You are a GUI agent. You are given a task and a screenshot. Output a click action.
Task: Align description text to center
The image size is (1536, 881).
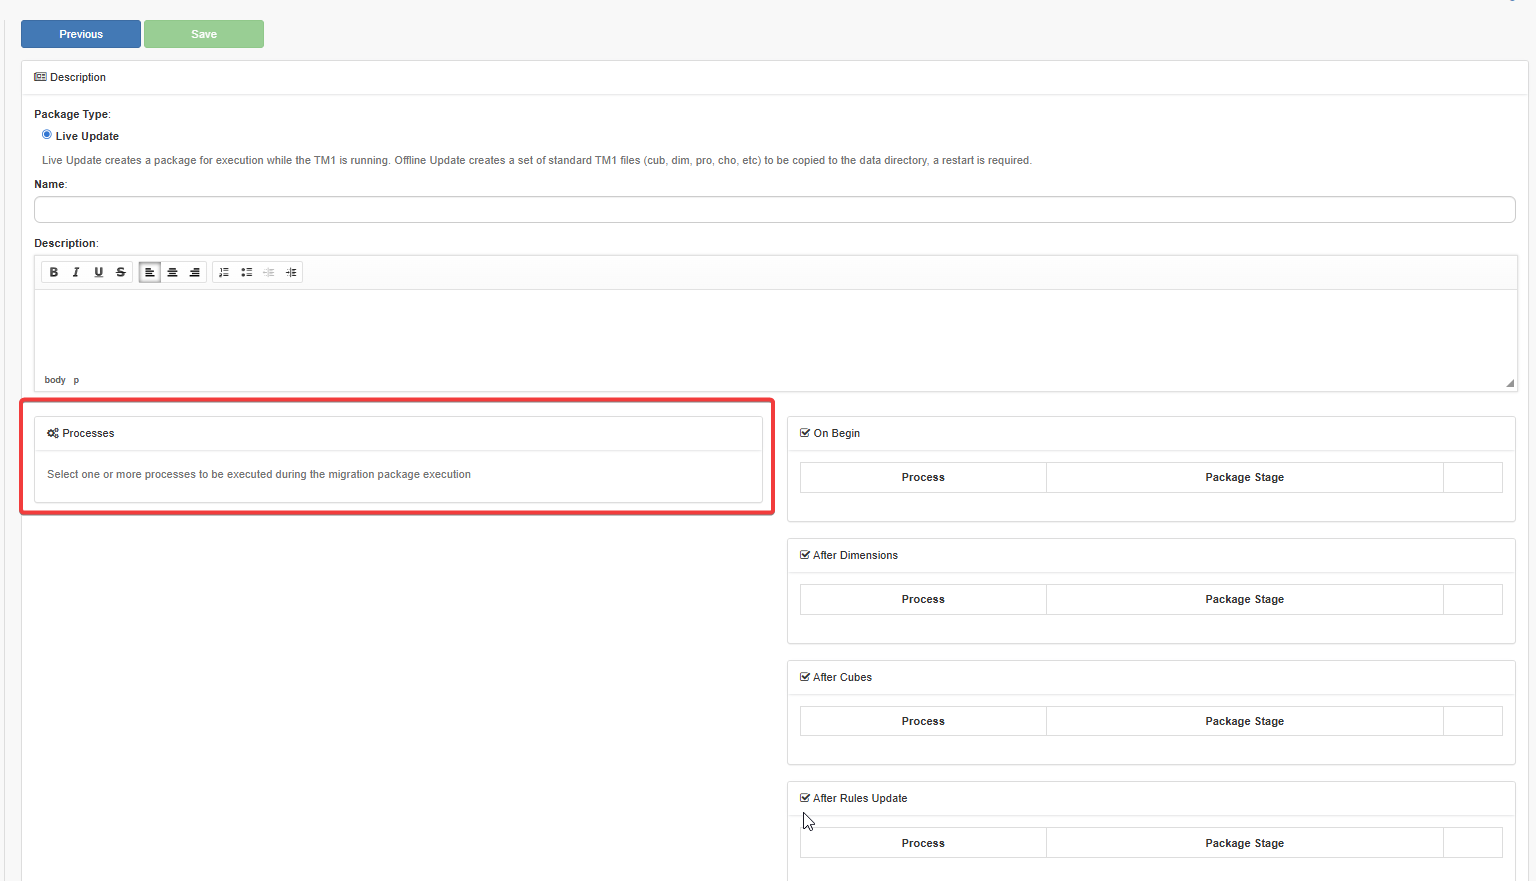172,272
